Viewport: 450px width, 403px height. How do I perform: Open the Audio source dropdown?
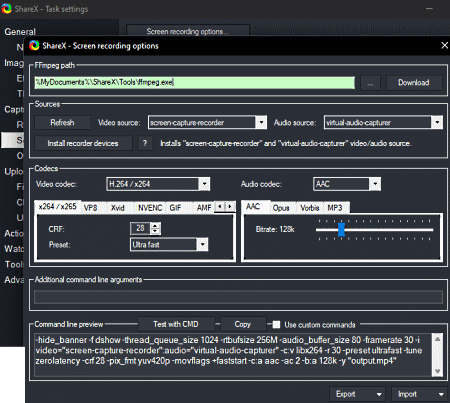[x=383, y=123]
